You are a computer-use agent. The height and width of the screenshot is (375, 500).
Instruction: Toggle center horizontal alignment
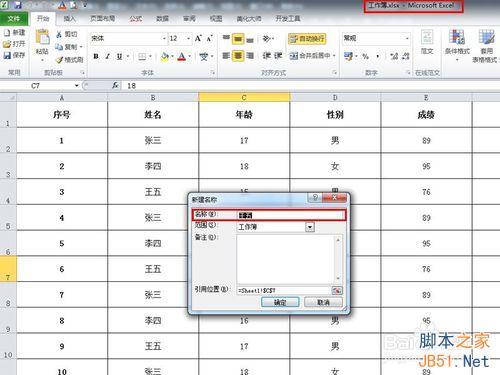[x=238, y=56]
